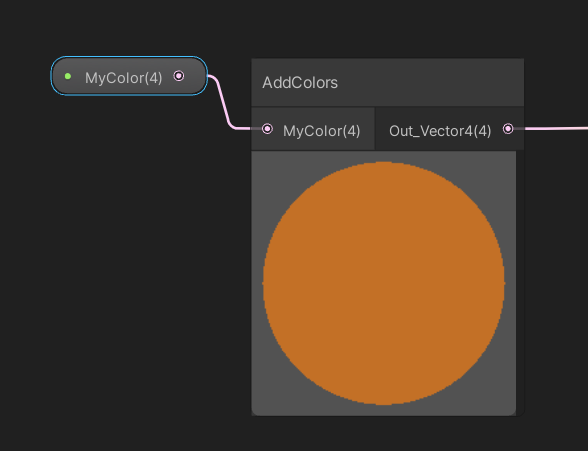
Task: Click the blue selection outline of the MyColor node
Action: point(129,57)
